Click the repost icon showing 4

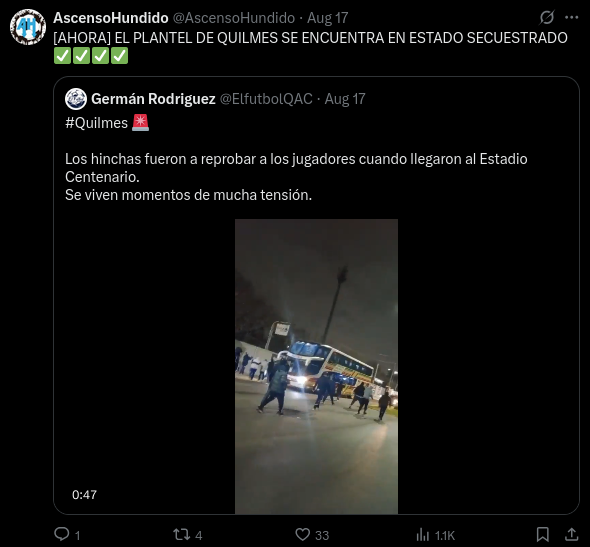pos(181,534)
